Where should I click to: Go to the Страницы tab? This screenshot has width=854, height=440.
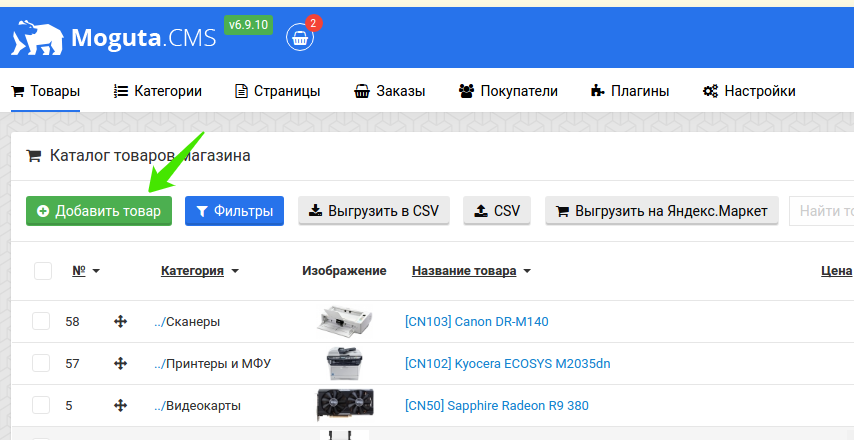277,91
